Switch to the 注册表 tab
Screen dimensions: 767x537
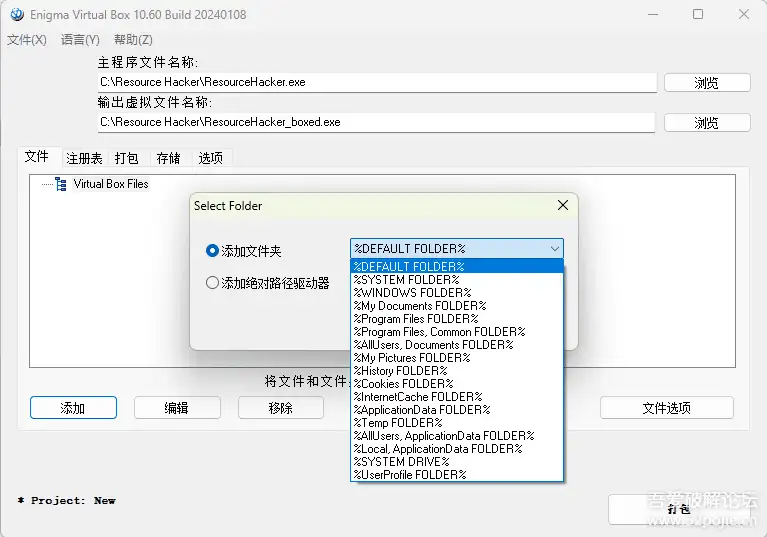(84, 158)
